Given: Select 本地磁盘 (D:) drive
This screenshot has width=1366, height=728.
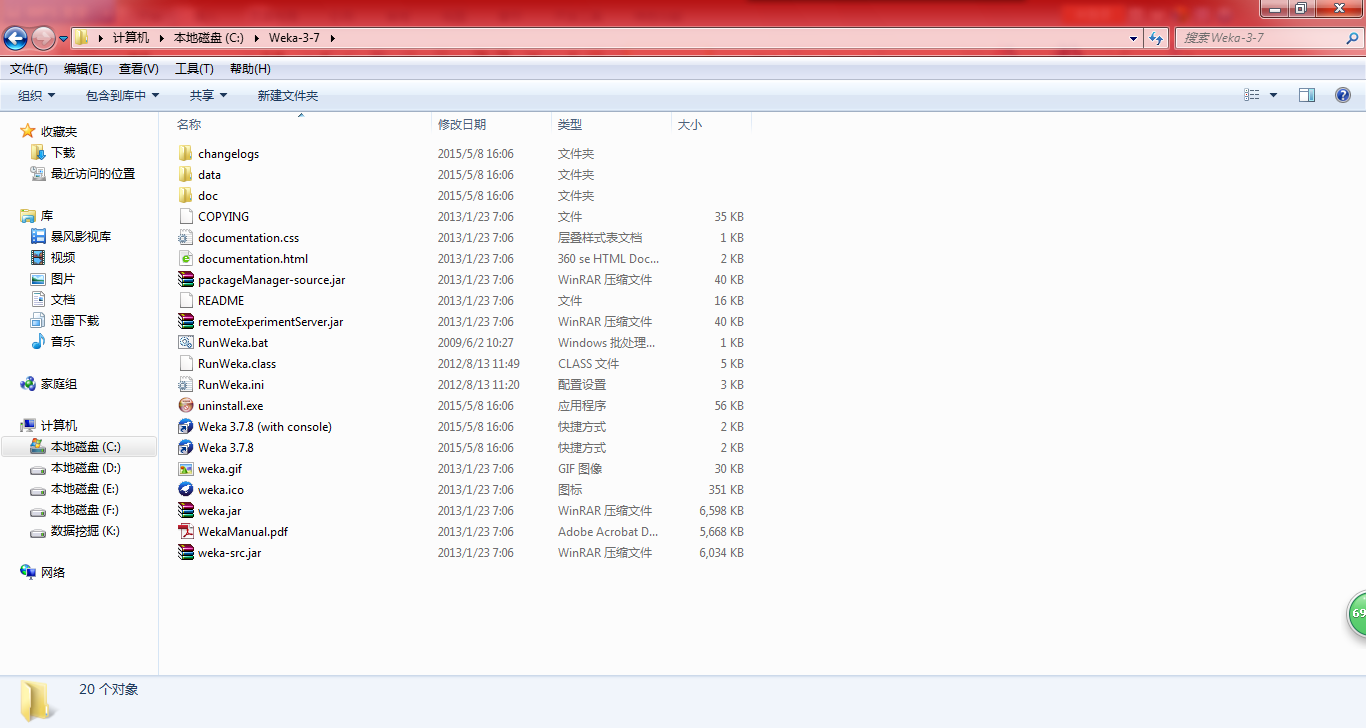Looking at the screenshot, I should click(86, 468).
